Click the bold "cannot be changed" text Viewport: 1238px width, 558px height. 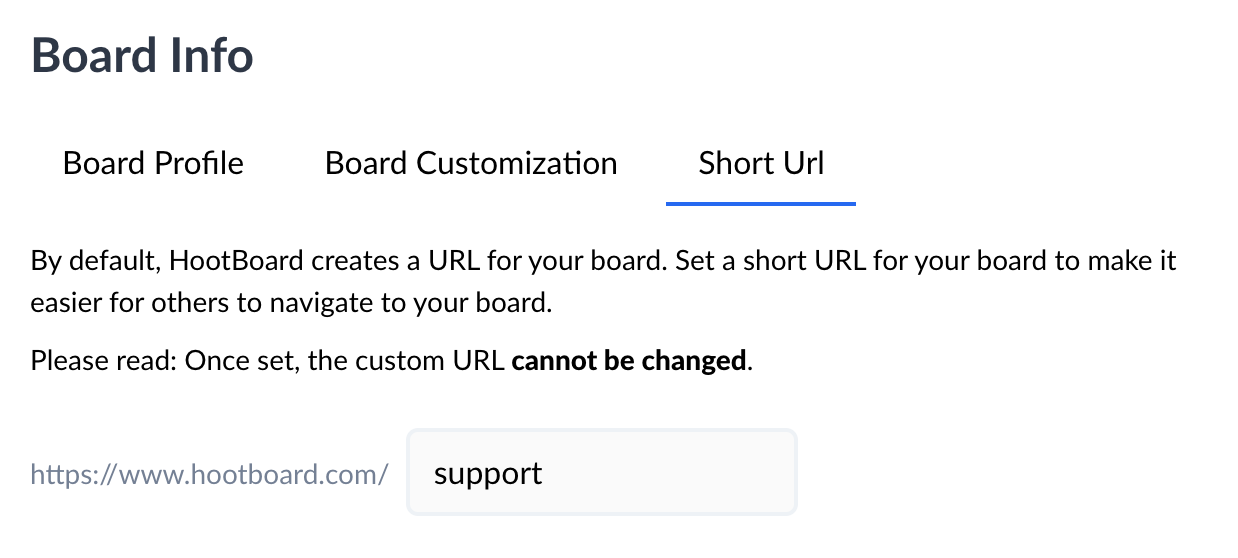(629, 361)
